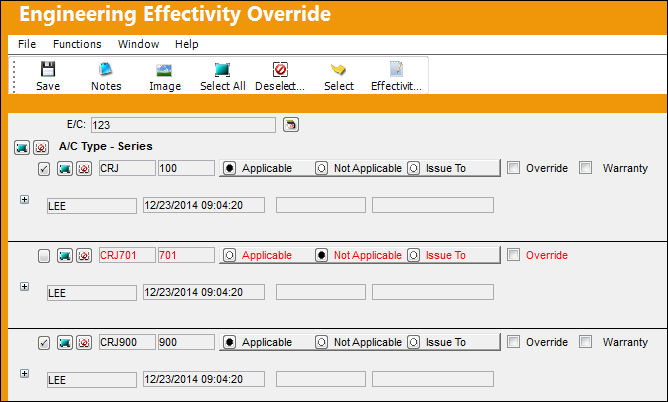Enable Override for CRJ701
This screenshot has height=402, width=668.
[x=513, y=255]
